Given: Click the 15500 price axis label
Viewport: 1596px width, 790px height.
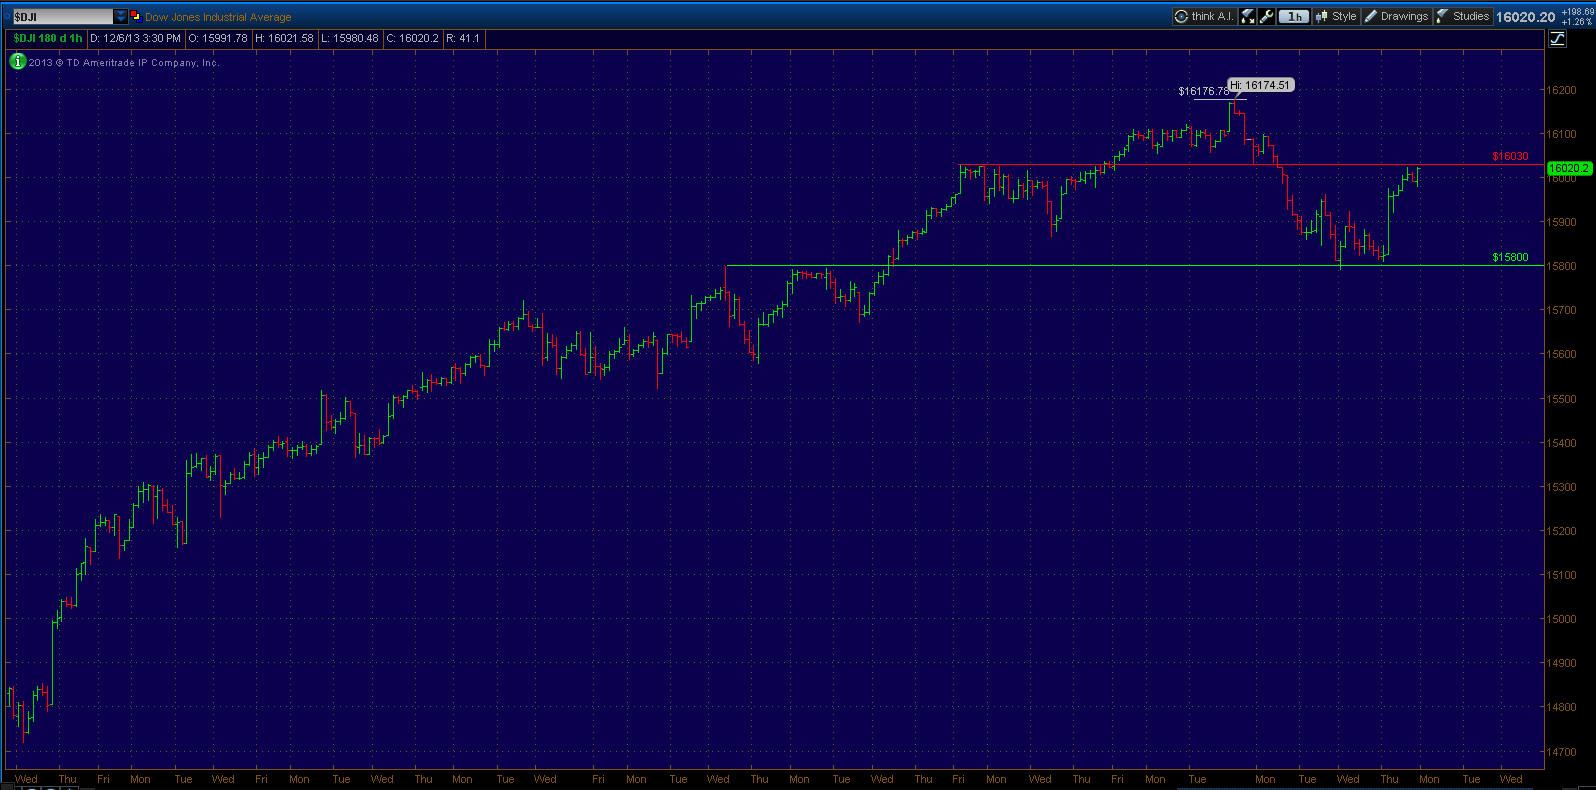Looking at the screenshot, I should (x=1562, y=399).
